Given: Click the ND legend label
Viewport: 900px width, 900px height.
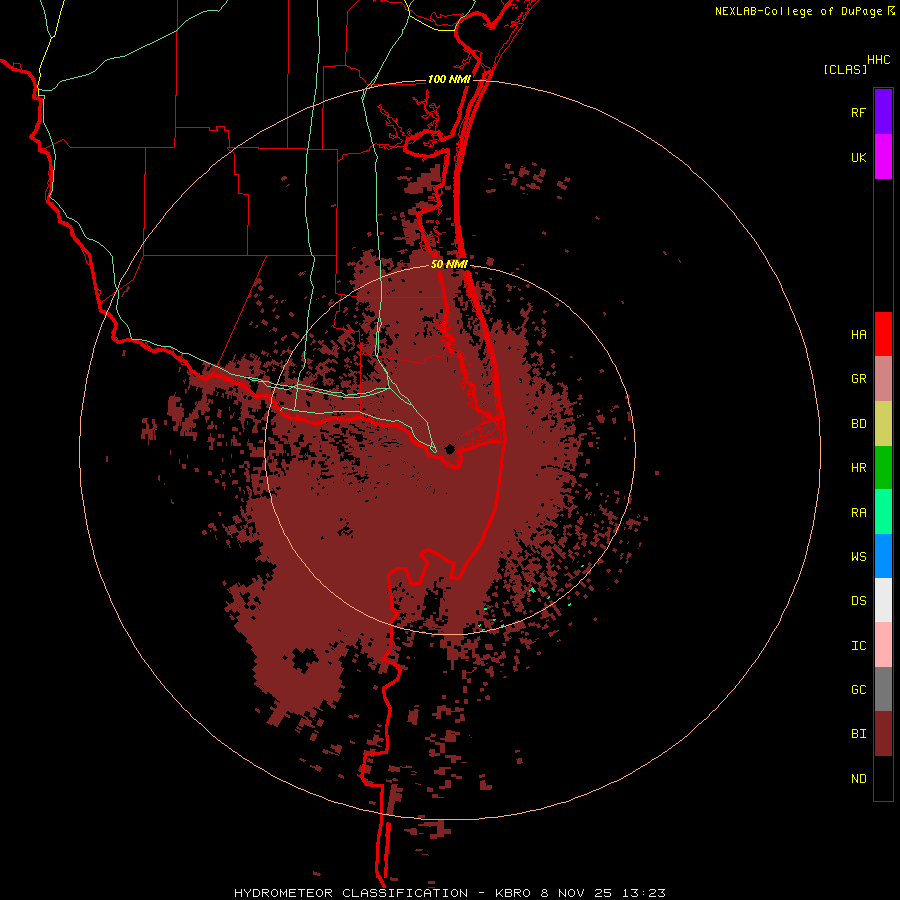Looking at the screenshot, I should pos(858,779).
